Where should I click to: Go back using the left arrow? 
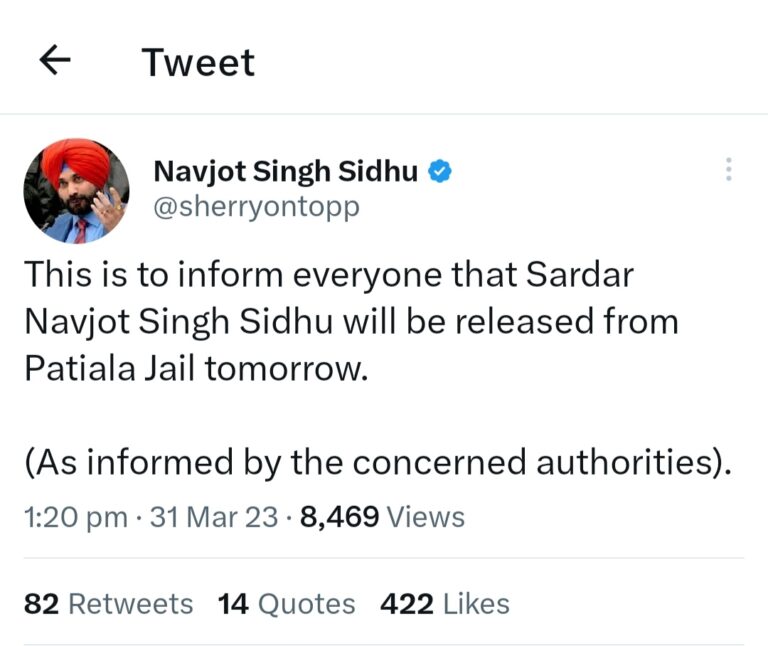point(55,62)
